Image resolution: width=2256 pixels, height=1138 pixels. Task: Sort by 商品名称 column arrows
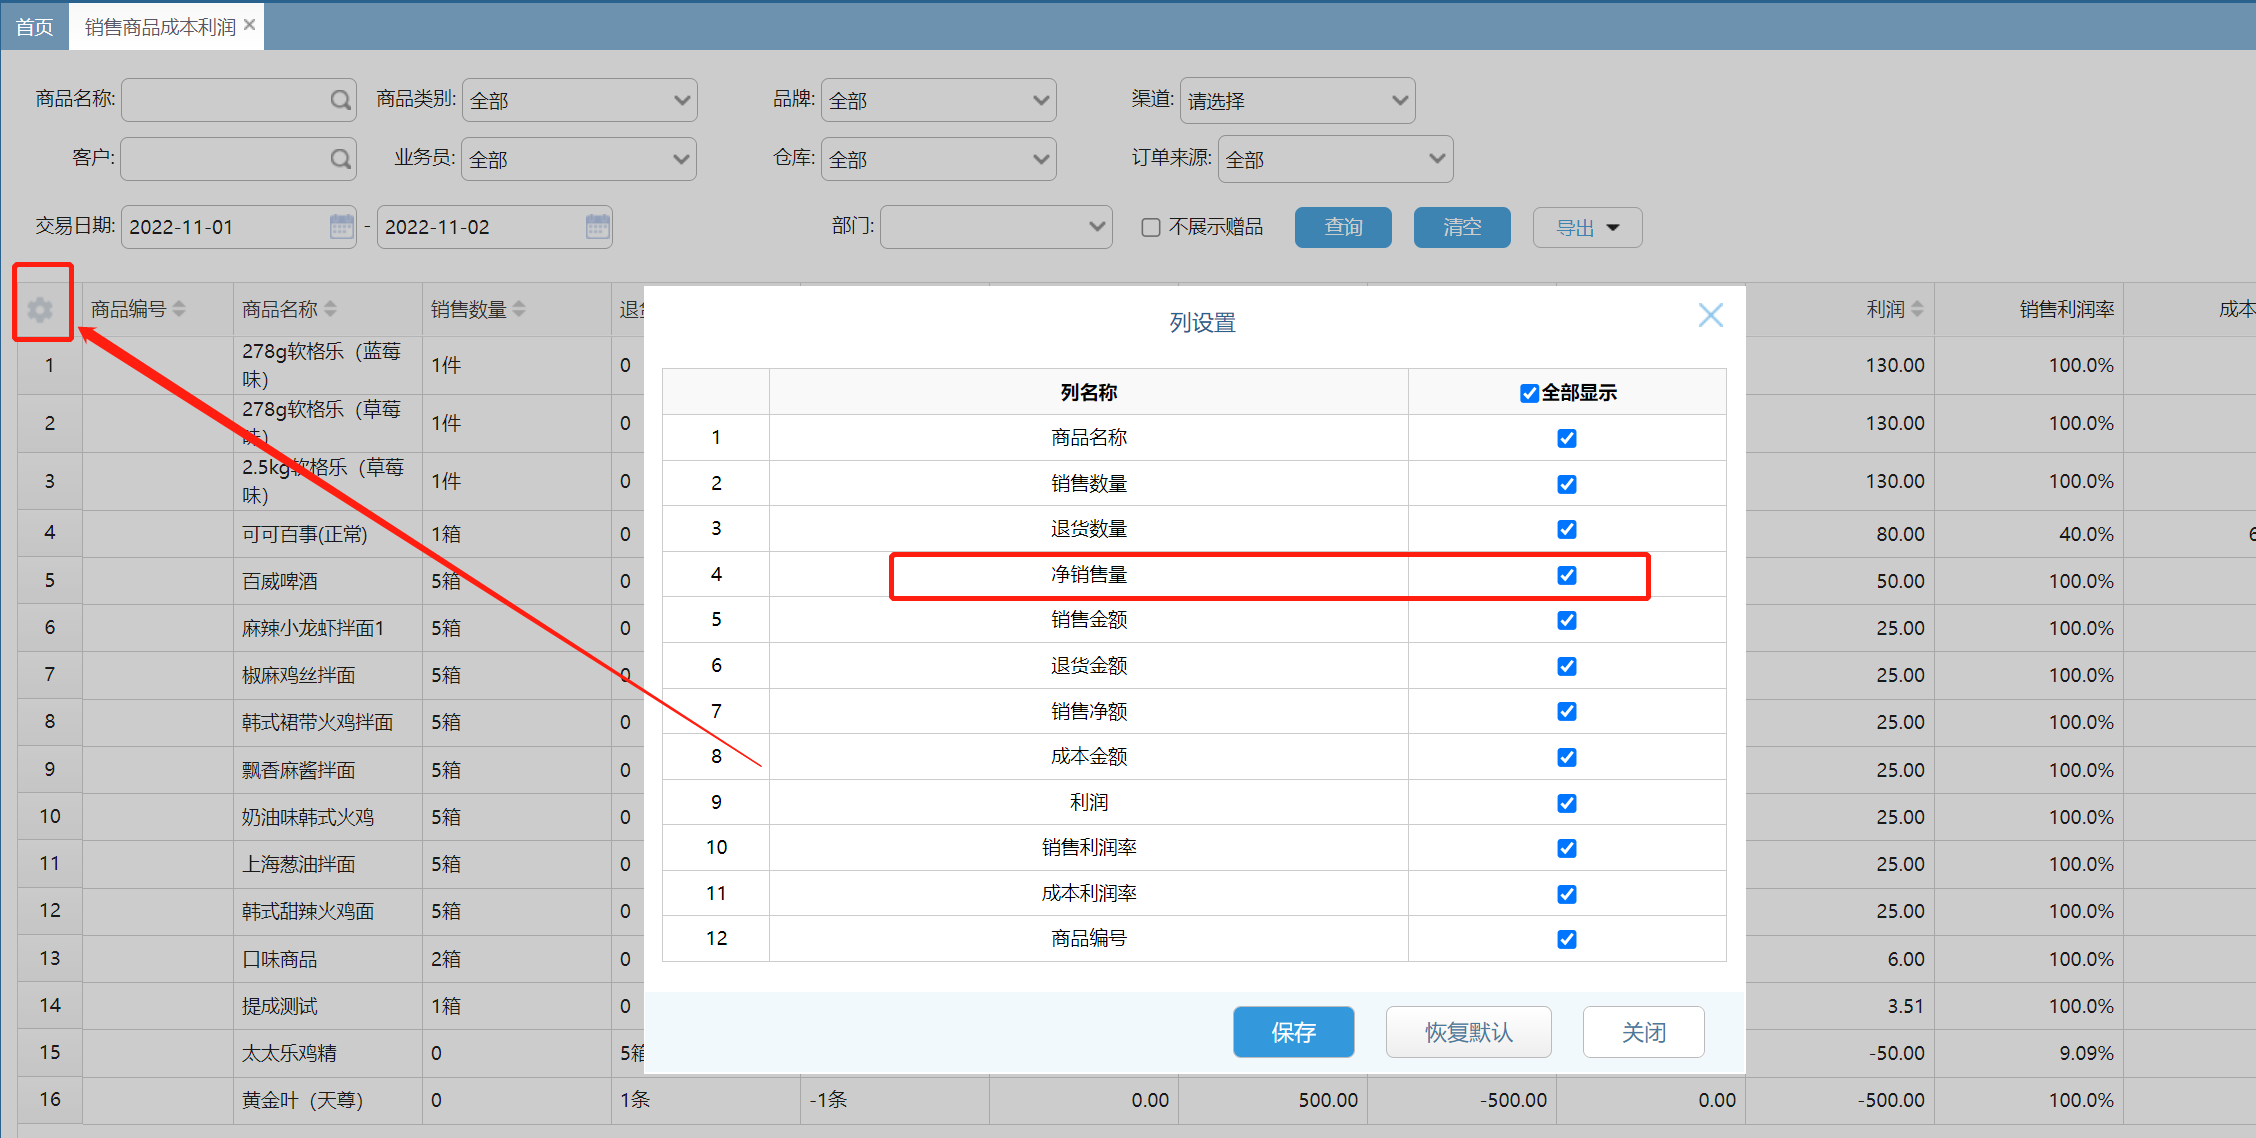point(330,309)
